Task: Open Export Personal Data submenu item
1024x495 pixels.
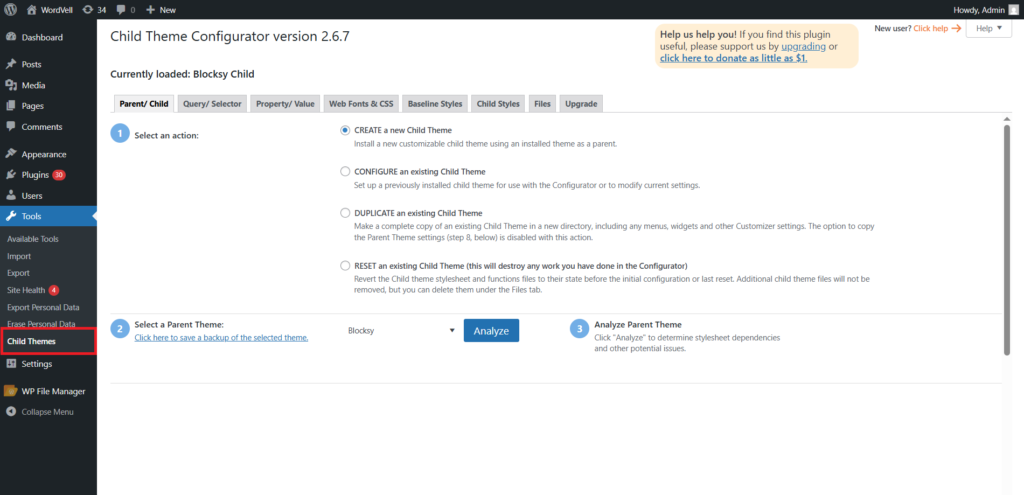Action: coord(43,307)
